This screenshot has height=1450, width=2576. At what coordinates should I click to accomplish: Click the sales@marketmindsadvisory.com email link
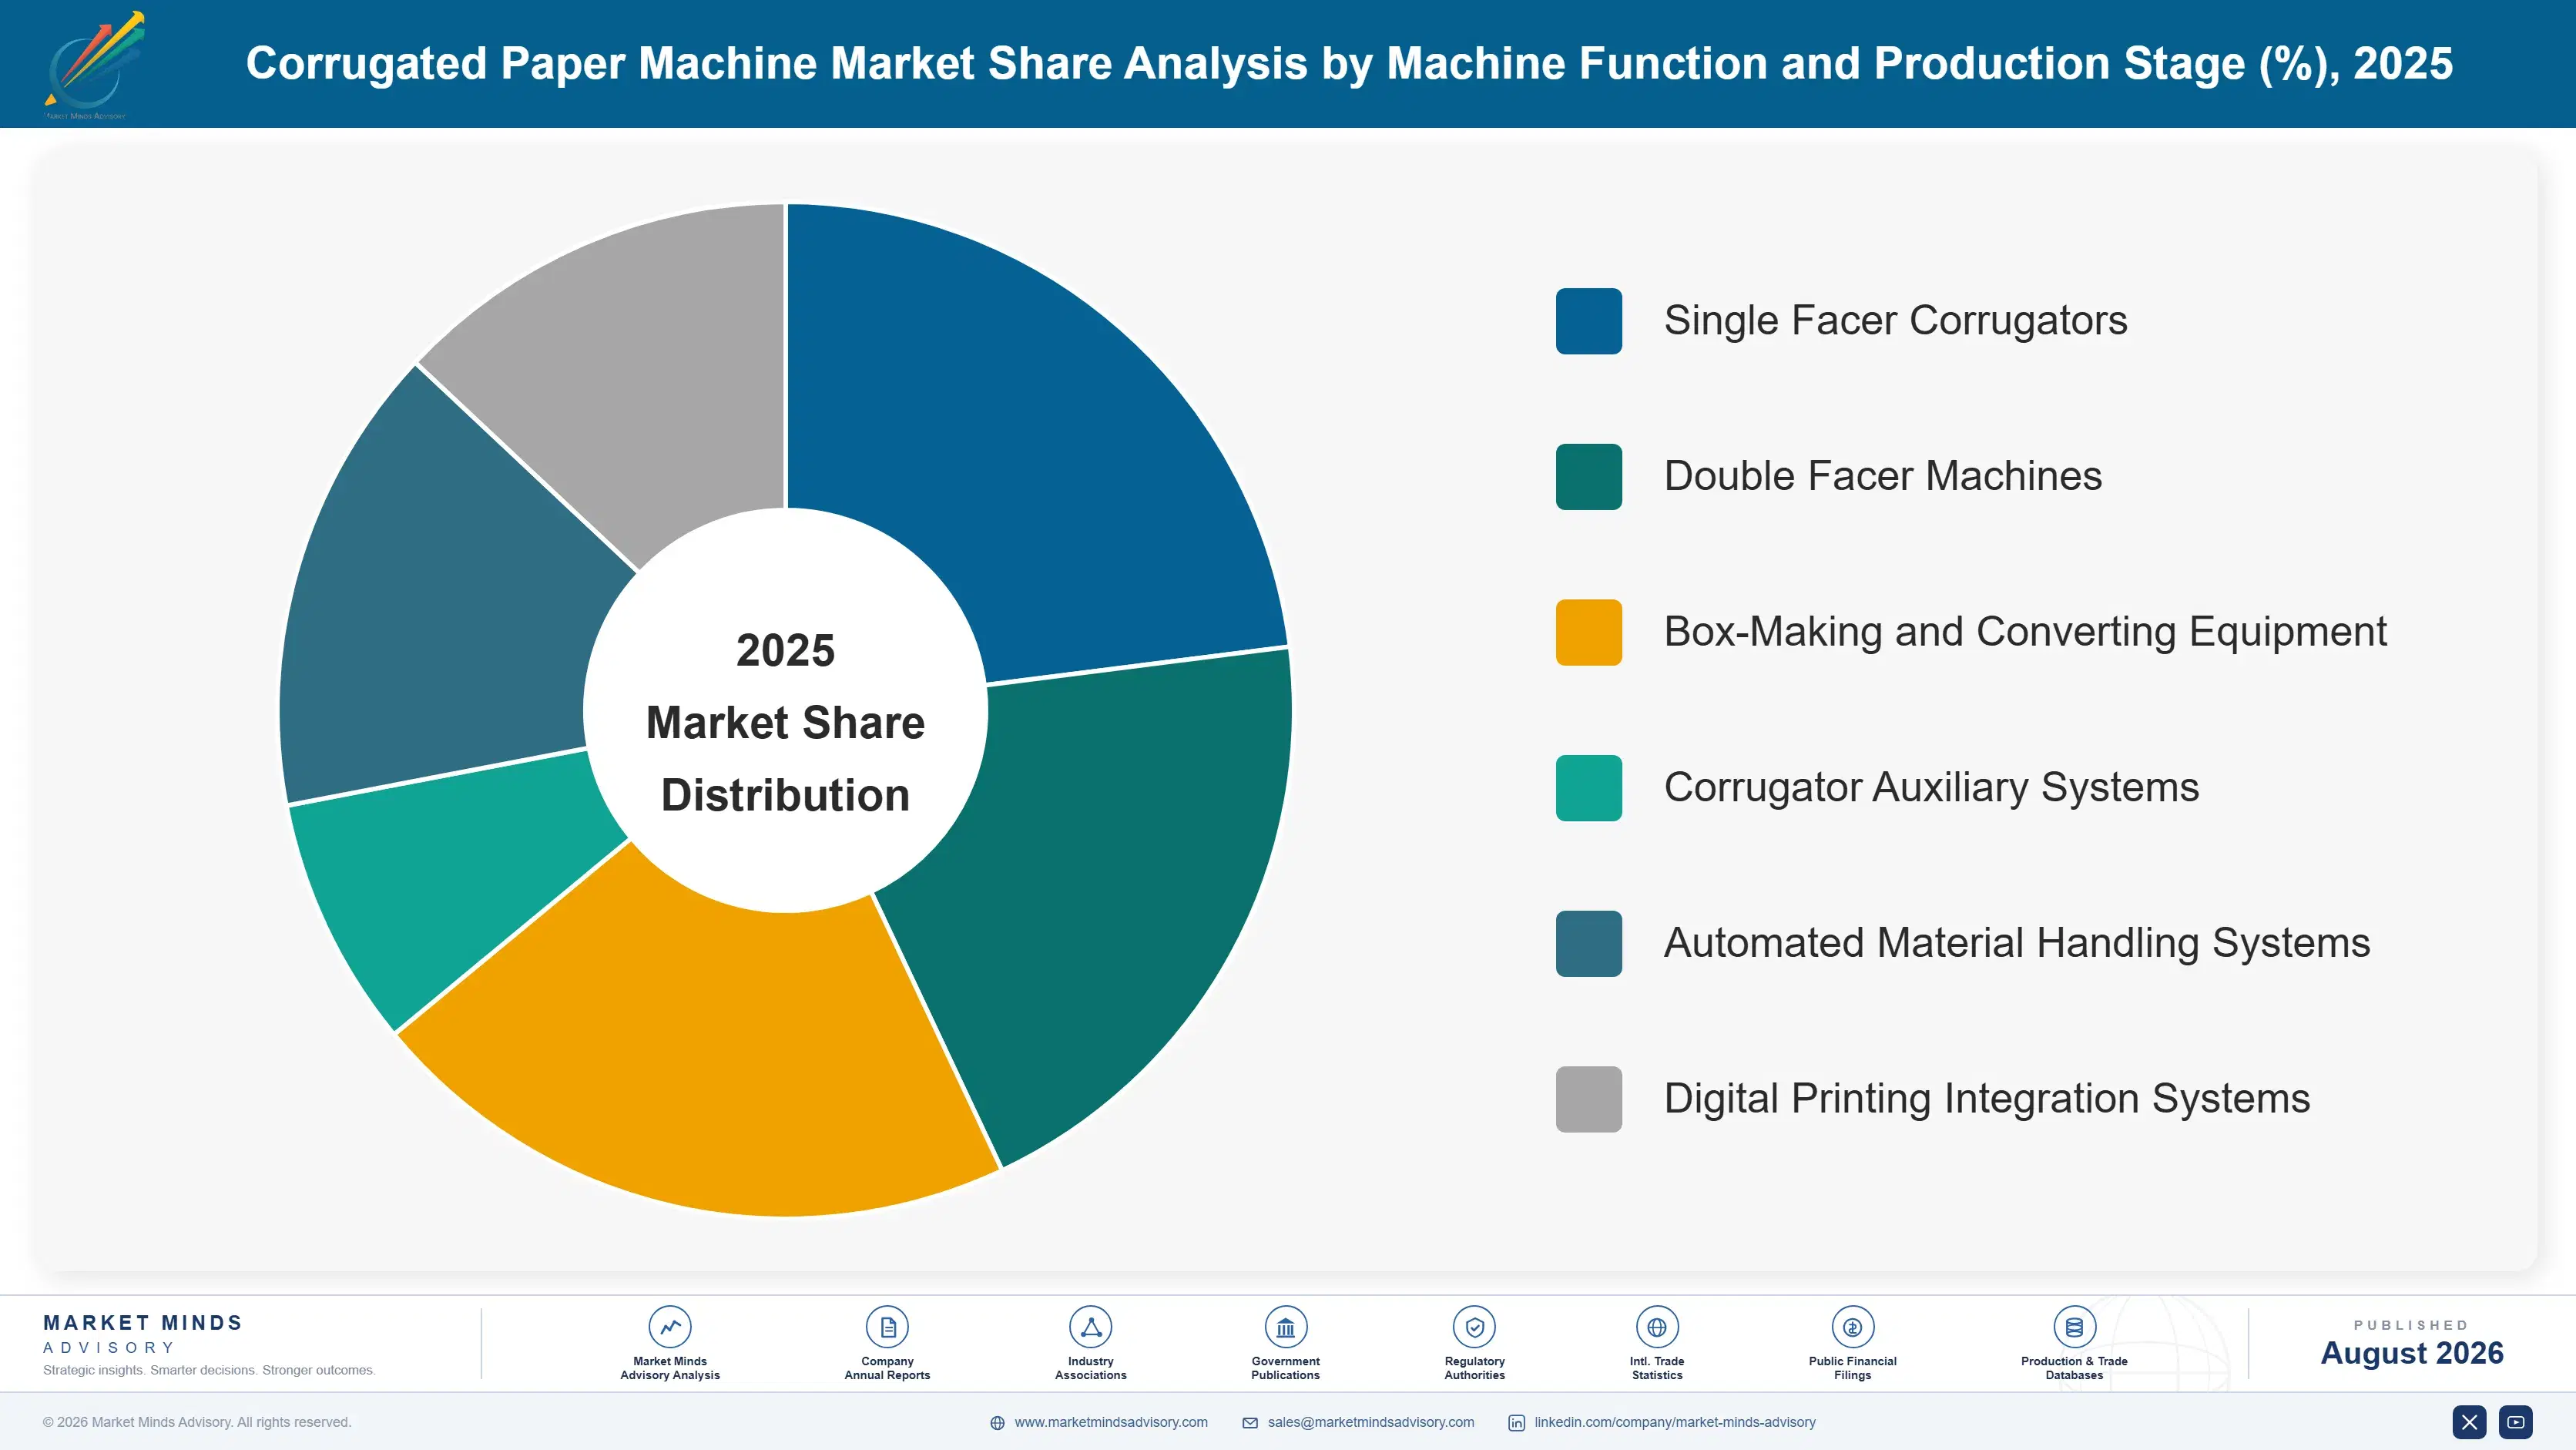point(1371,1422)
